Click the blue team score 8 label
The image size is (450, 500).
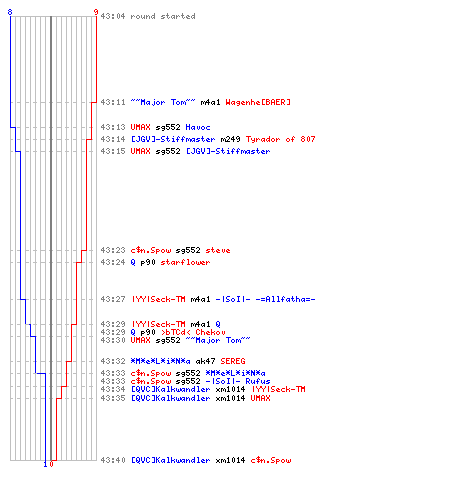(10, 12)
